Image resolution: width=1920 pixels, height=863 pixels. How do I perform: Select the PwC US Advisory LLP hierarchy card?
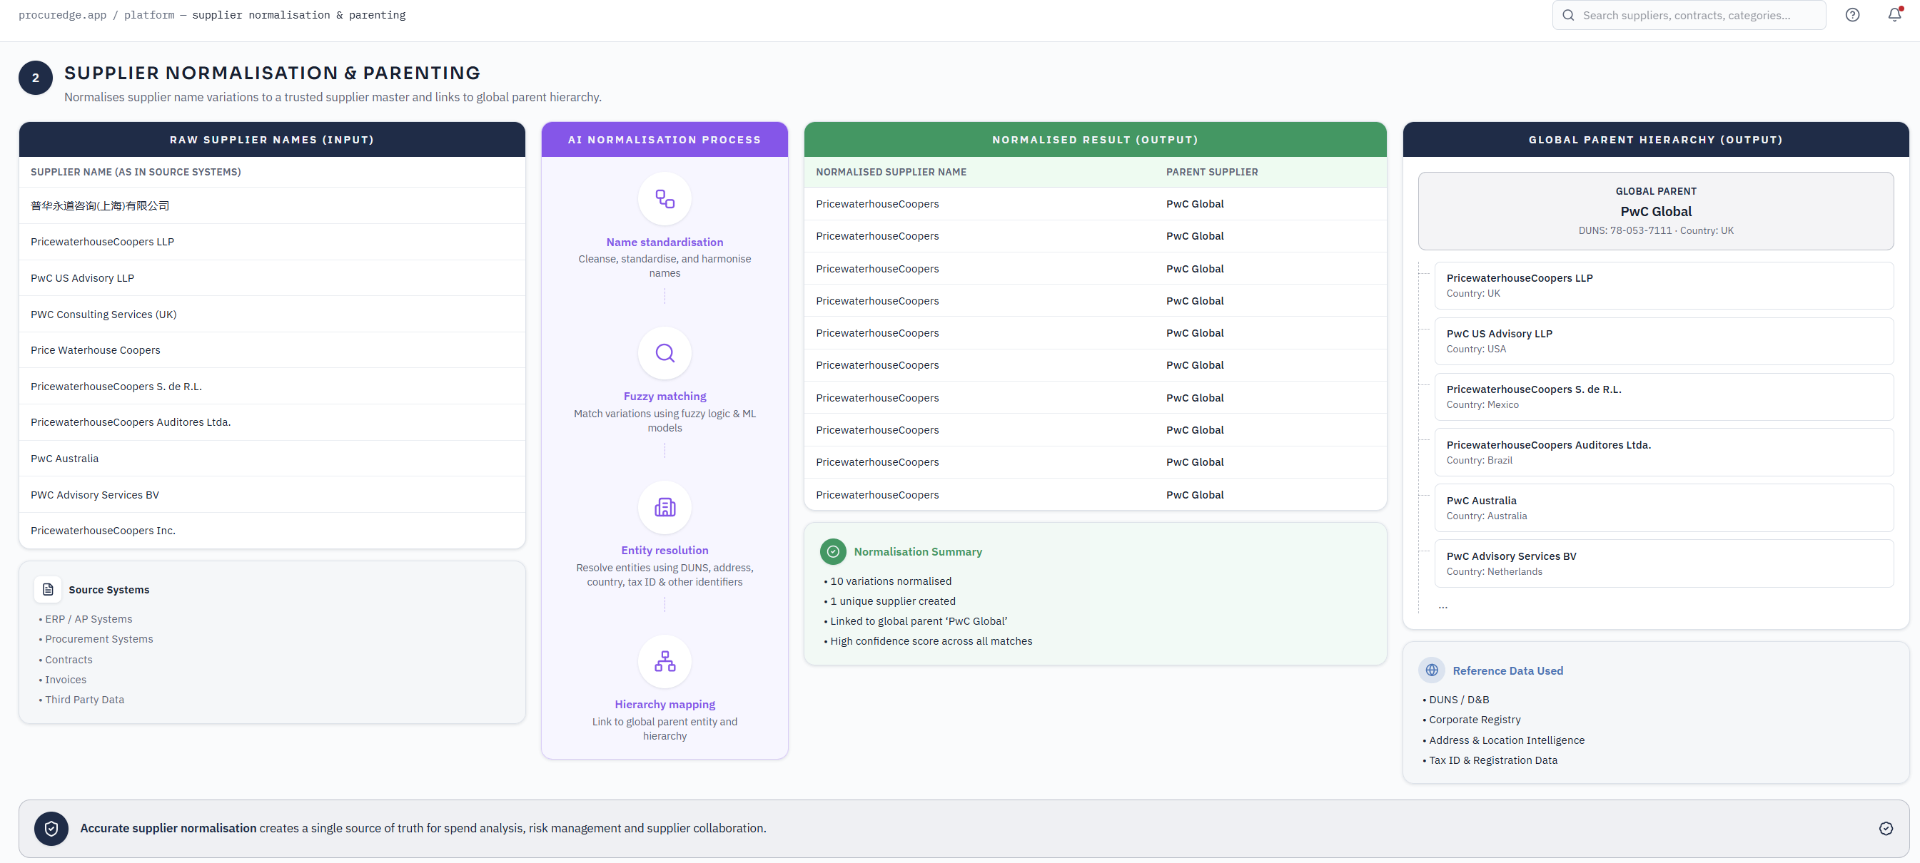click(1663, 341)
